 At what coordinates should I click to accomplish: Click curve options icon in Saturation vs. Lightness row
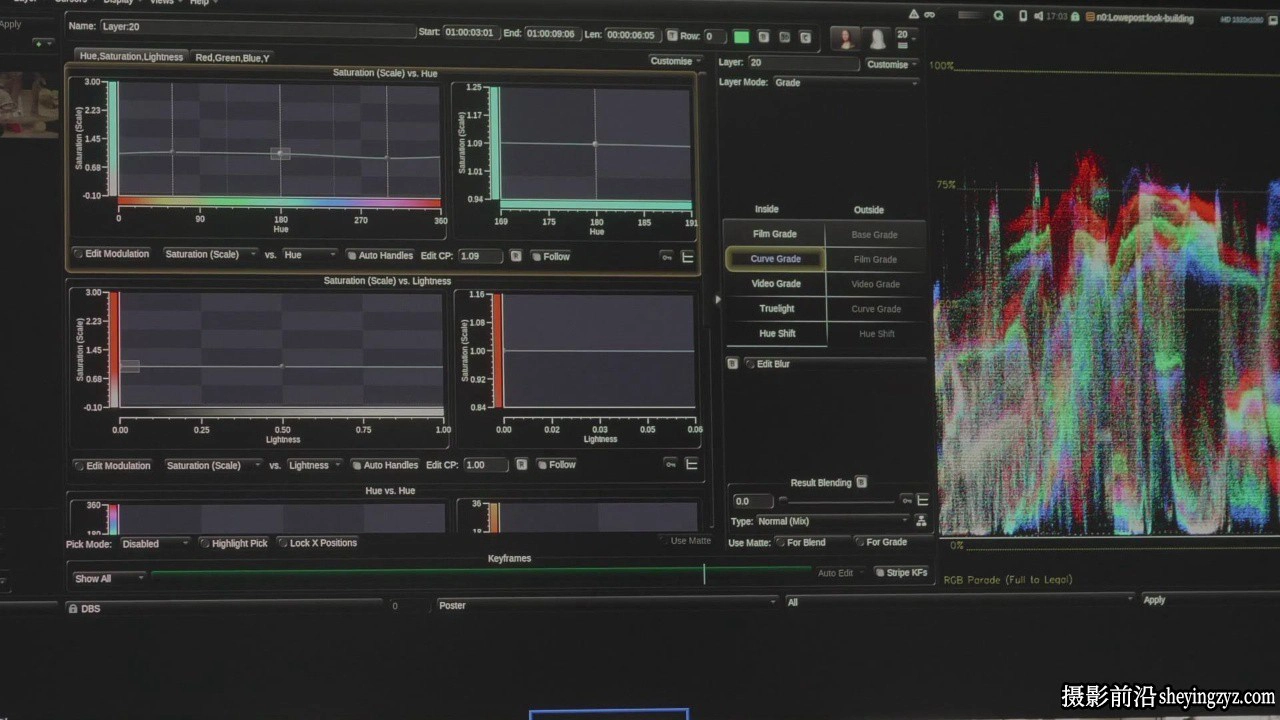coord(691,464)
